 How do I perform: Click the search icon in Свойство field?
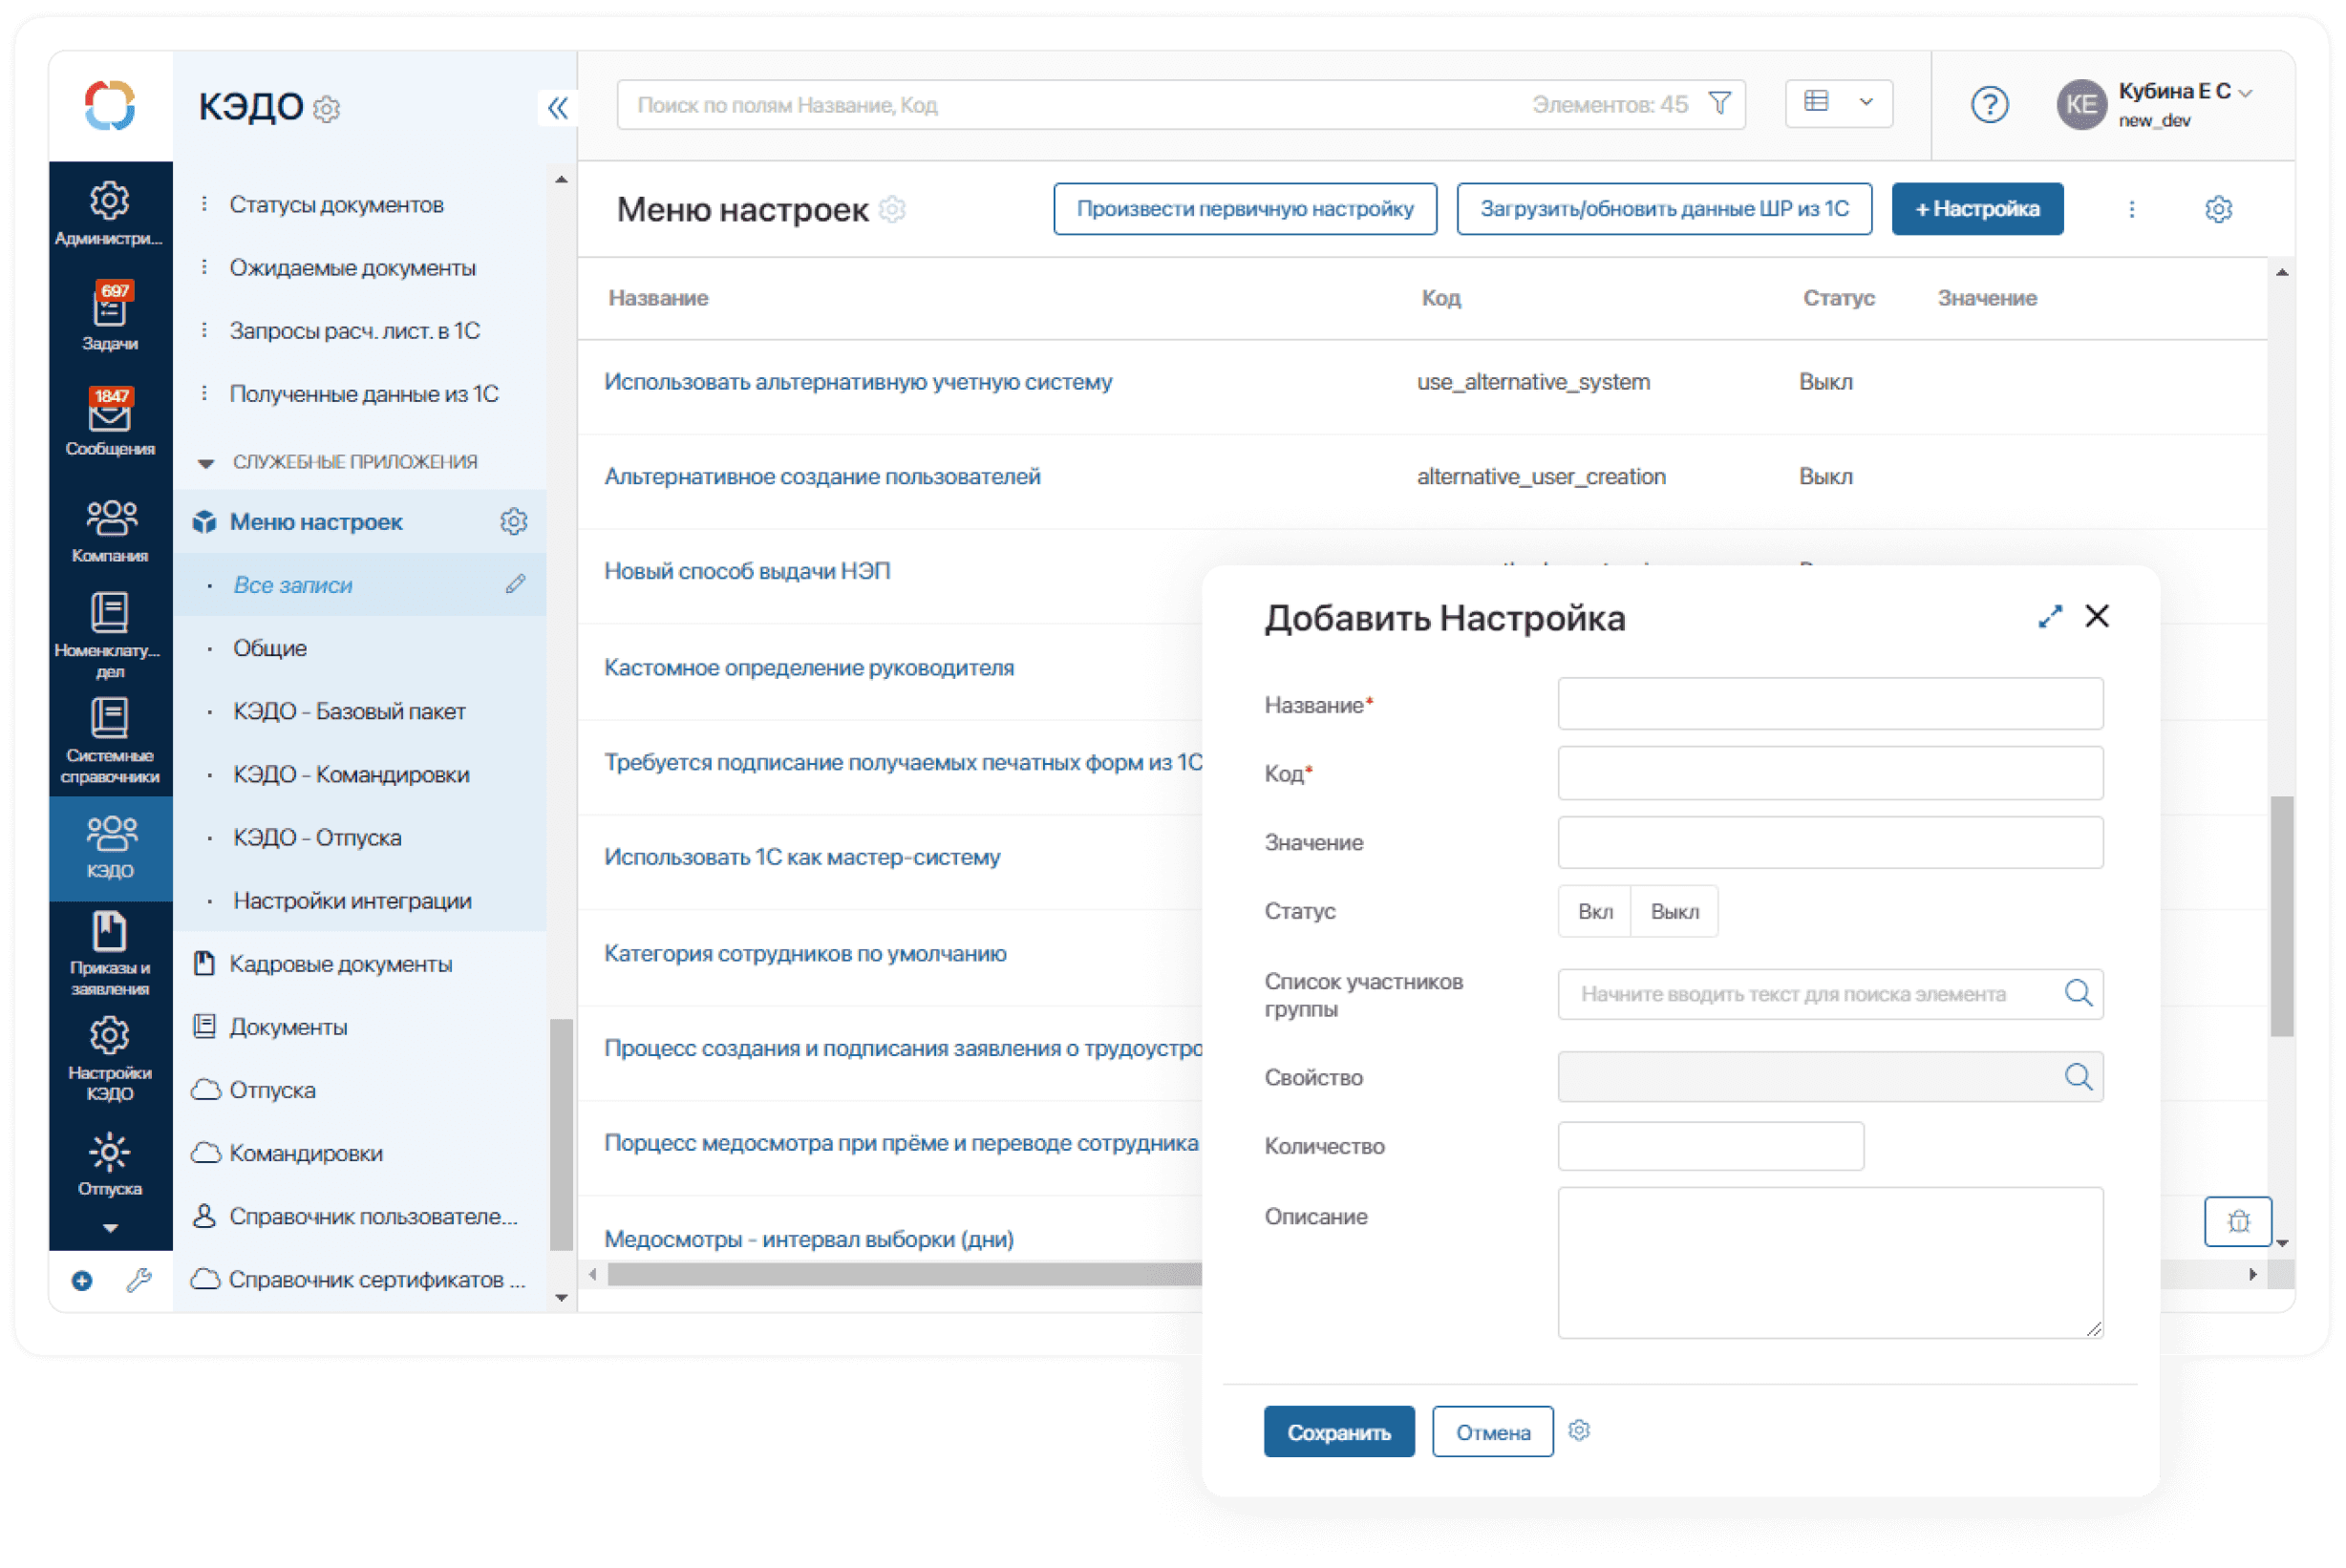(2078, 1077)
